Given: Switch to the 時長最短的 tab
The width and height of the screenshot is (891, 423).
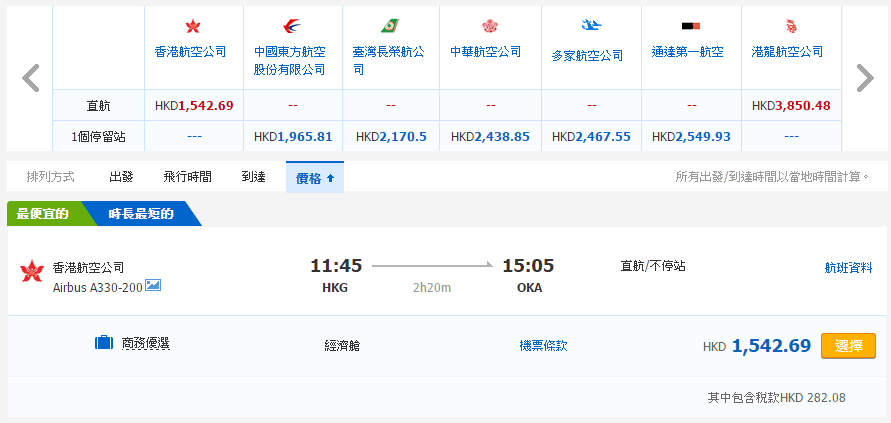Looking at the screenshot, I should tap(142, 214).
